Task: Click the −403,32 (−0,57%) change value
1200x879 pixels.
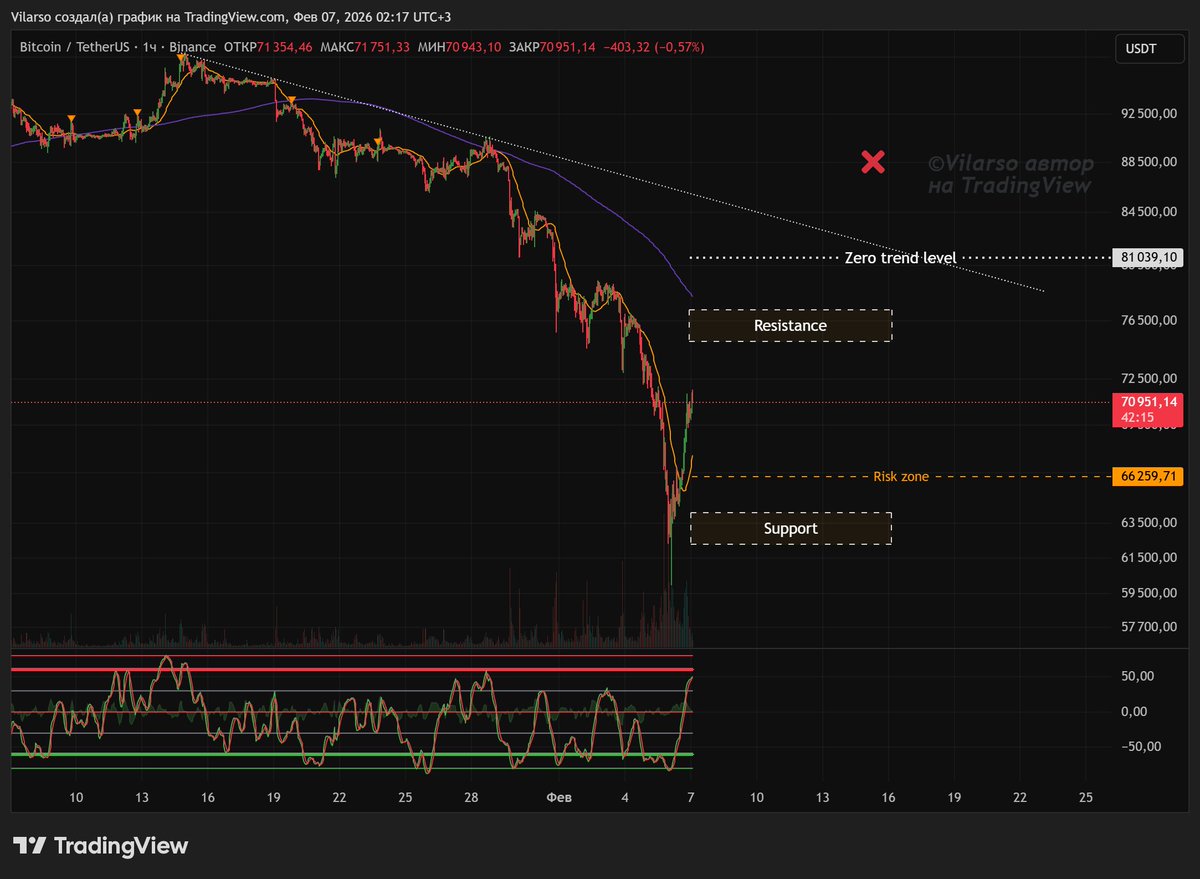Action: point(655,47)
